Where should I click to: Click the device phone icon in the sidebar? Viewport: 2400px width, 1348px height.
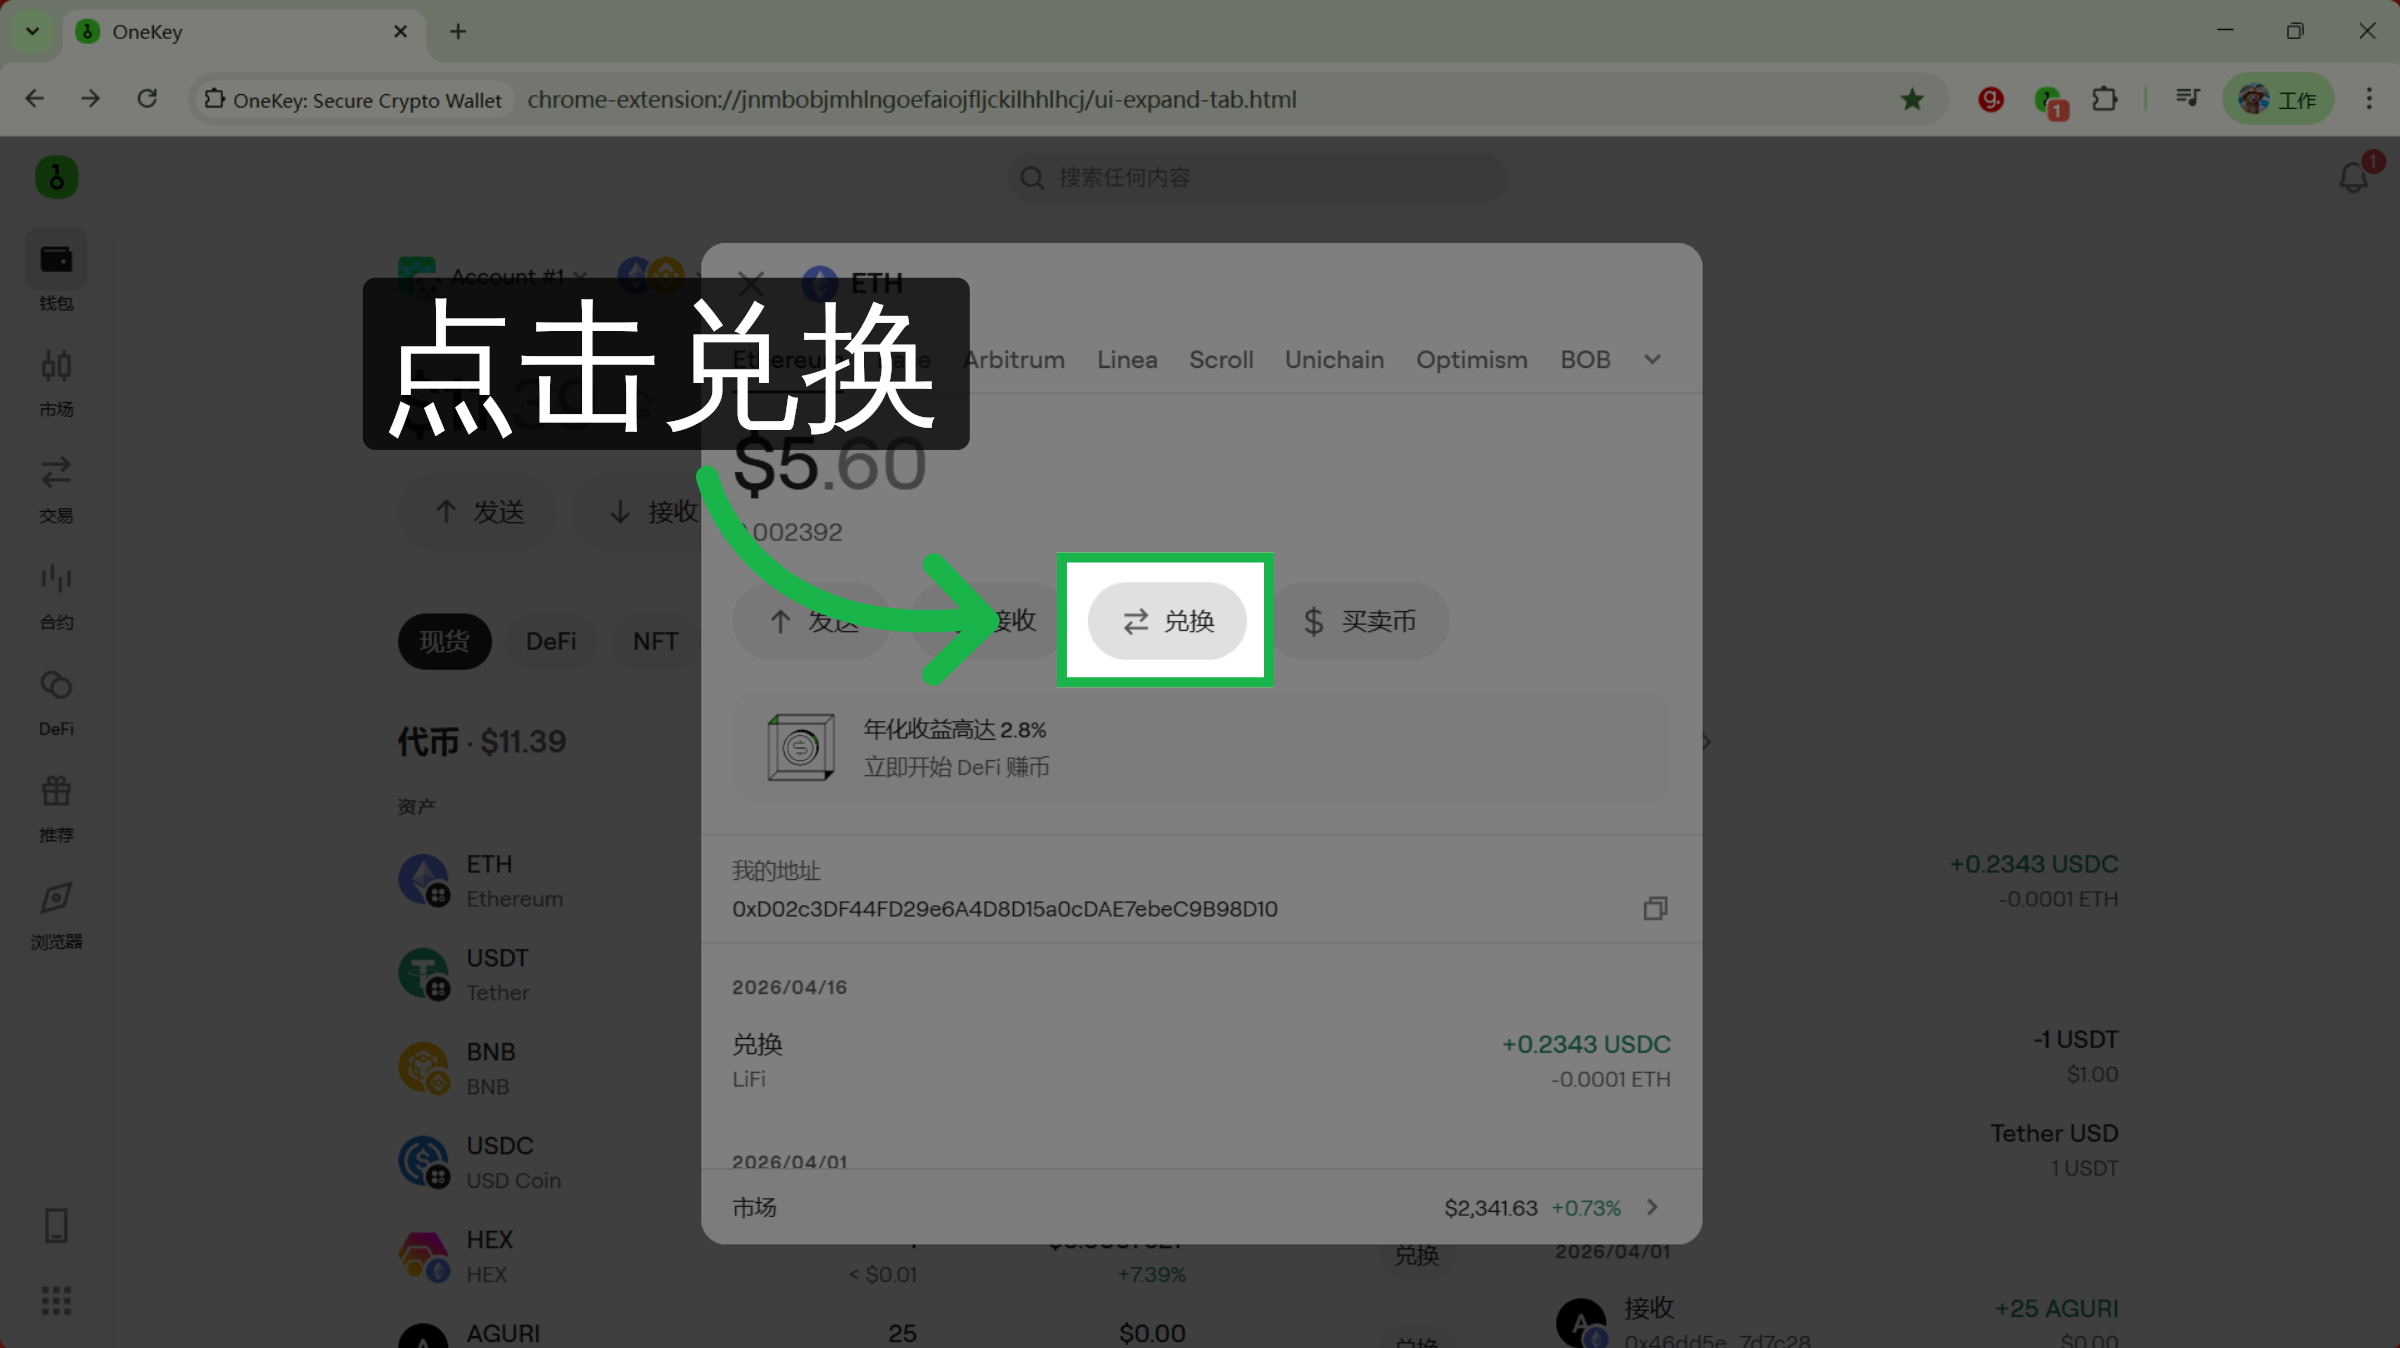point(56,1225)
